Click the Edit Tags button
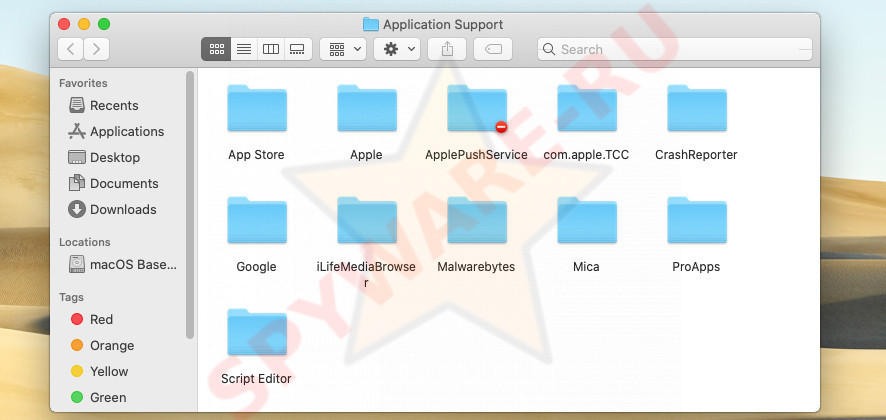The image size is (886, 420). tap(493, 49)
